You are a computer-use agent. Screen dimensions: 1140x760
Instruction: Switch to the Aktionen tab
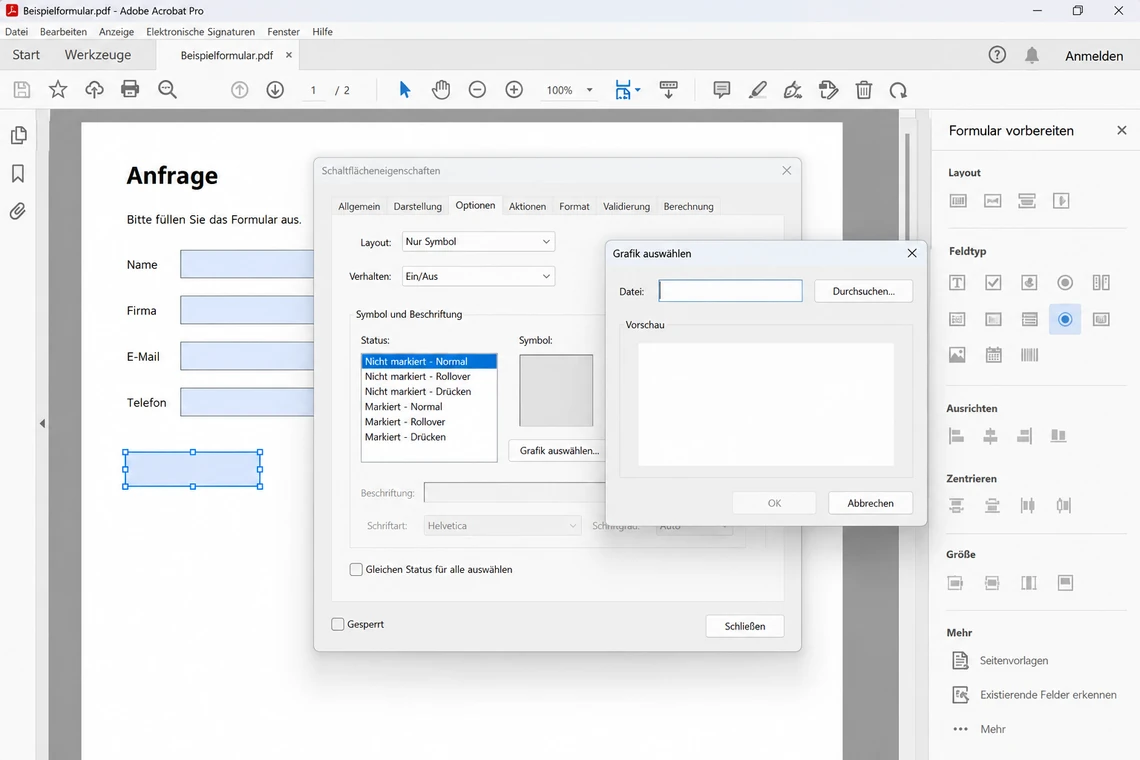point(527,207)
